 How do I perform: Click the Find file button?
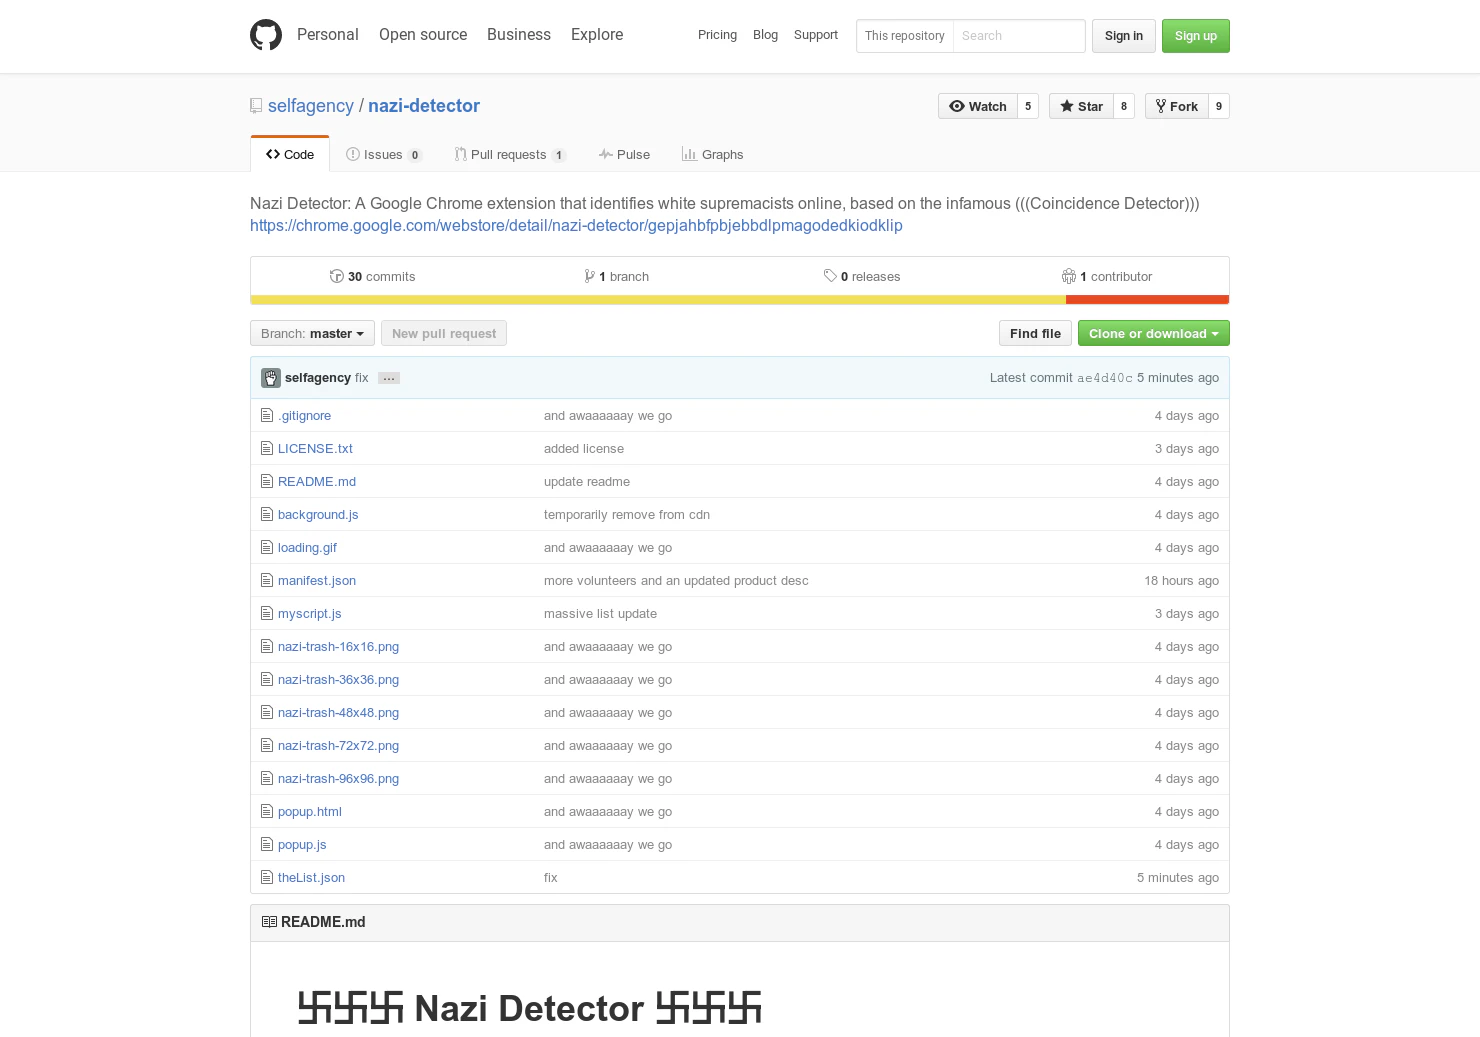(x=1034, y=333)
